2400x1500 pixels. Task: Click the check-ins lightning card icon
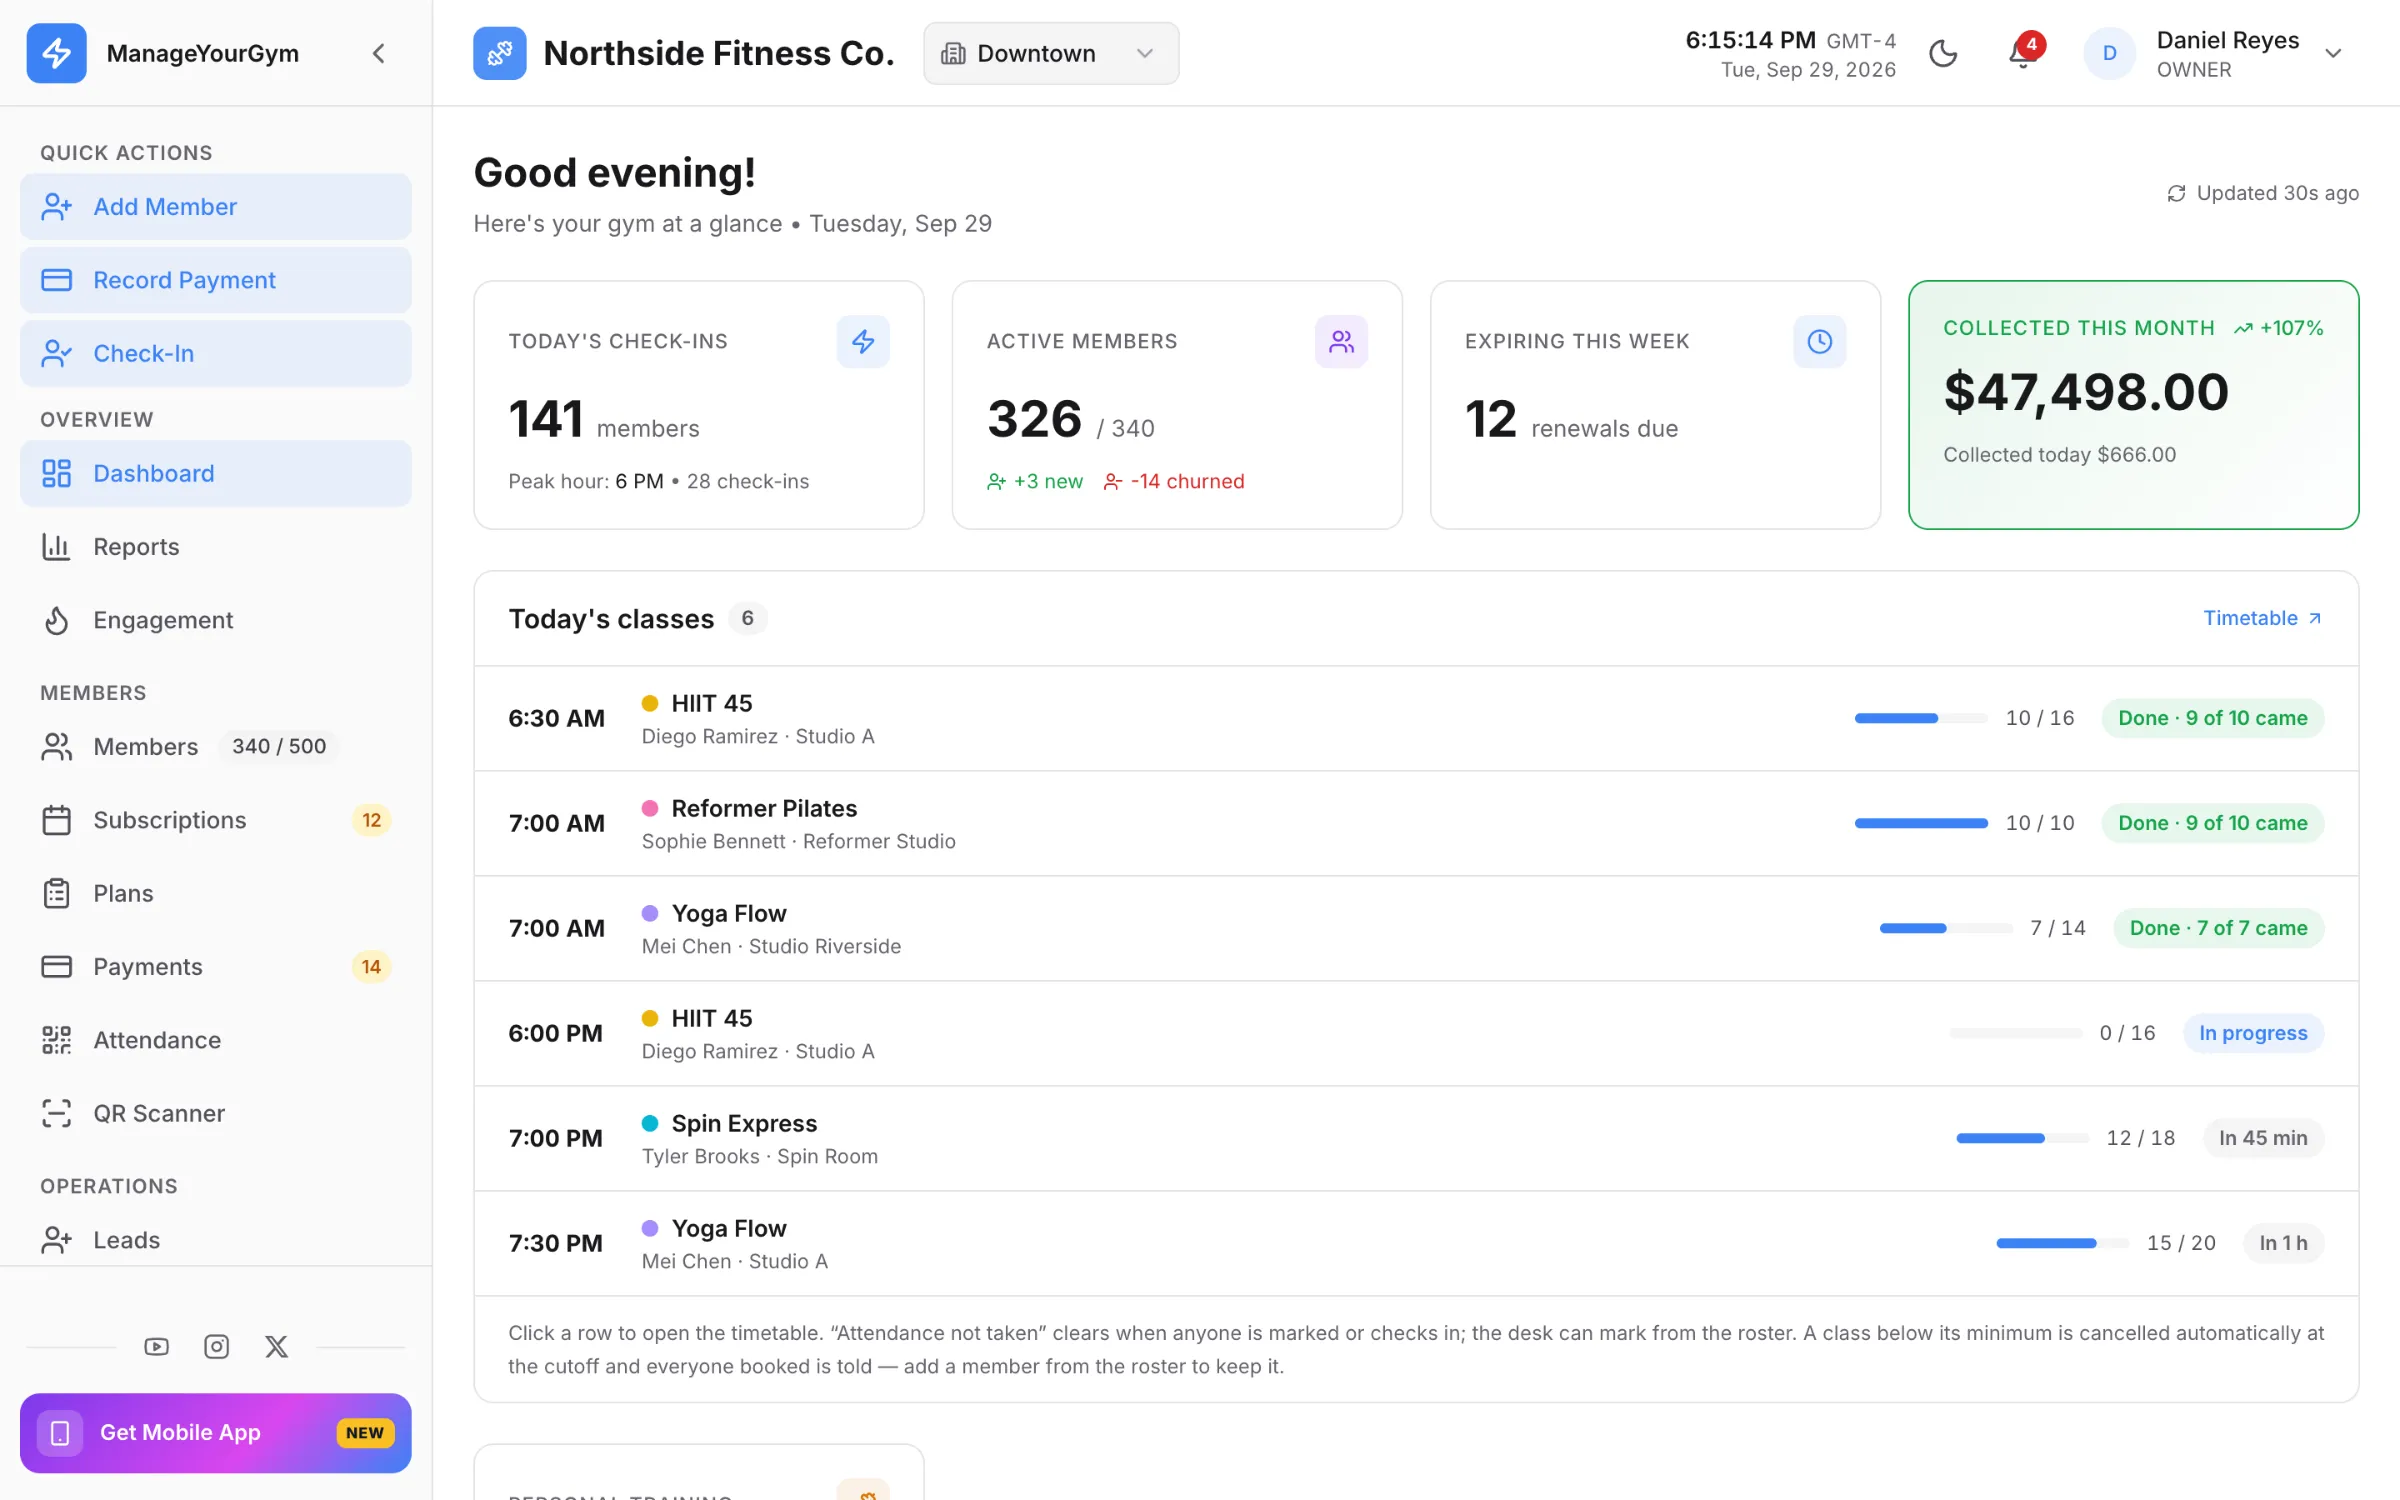[863, 342]
